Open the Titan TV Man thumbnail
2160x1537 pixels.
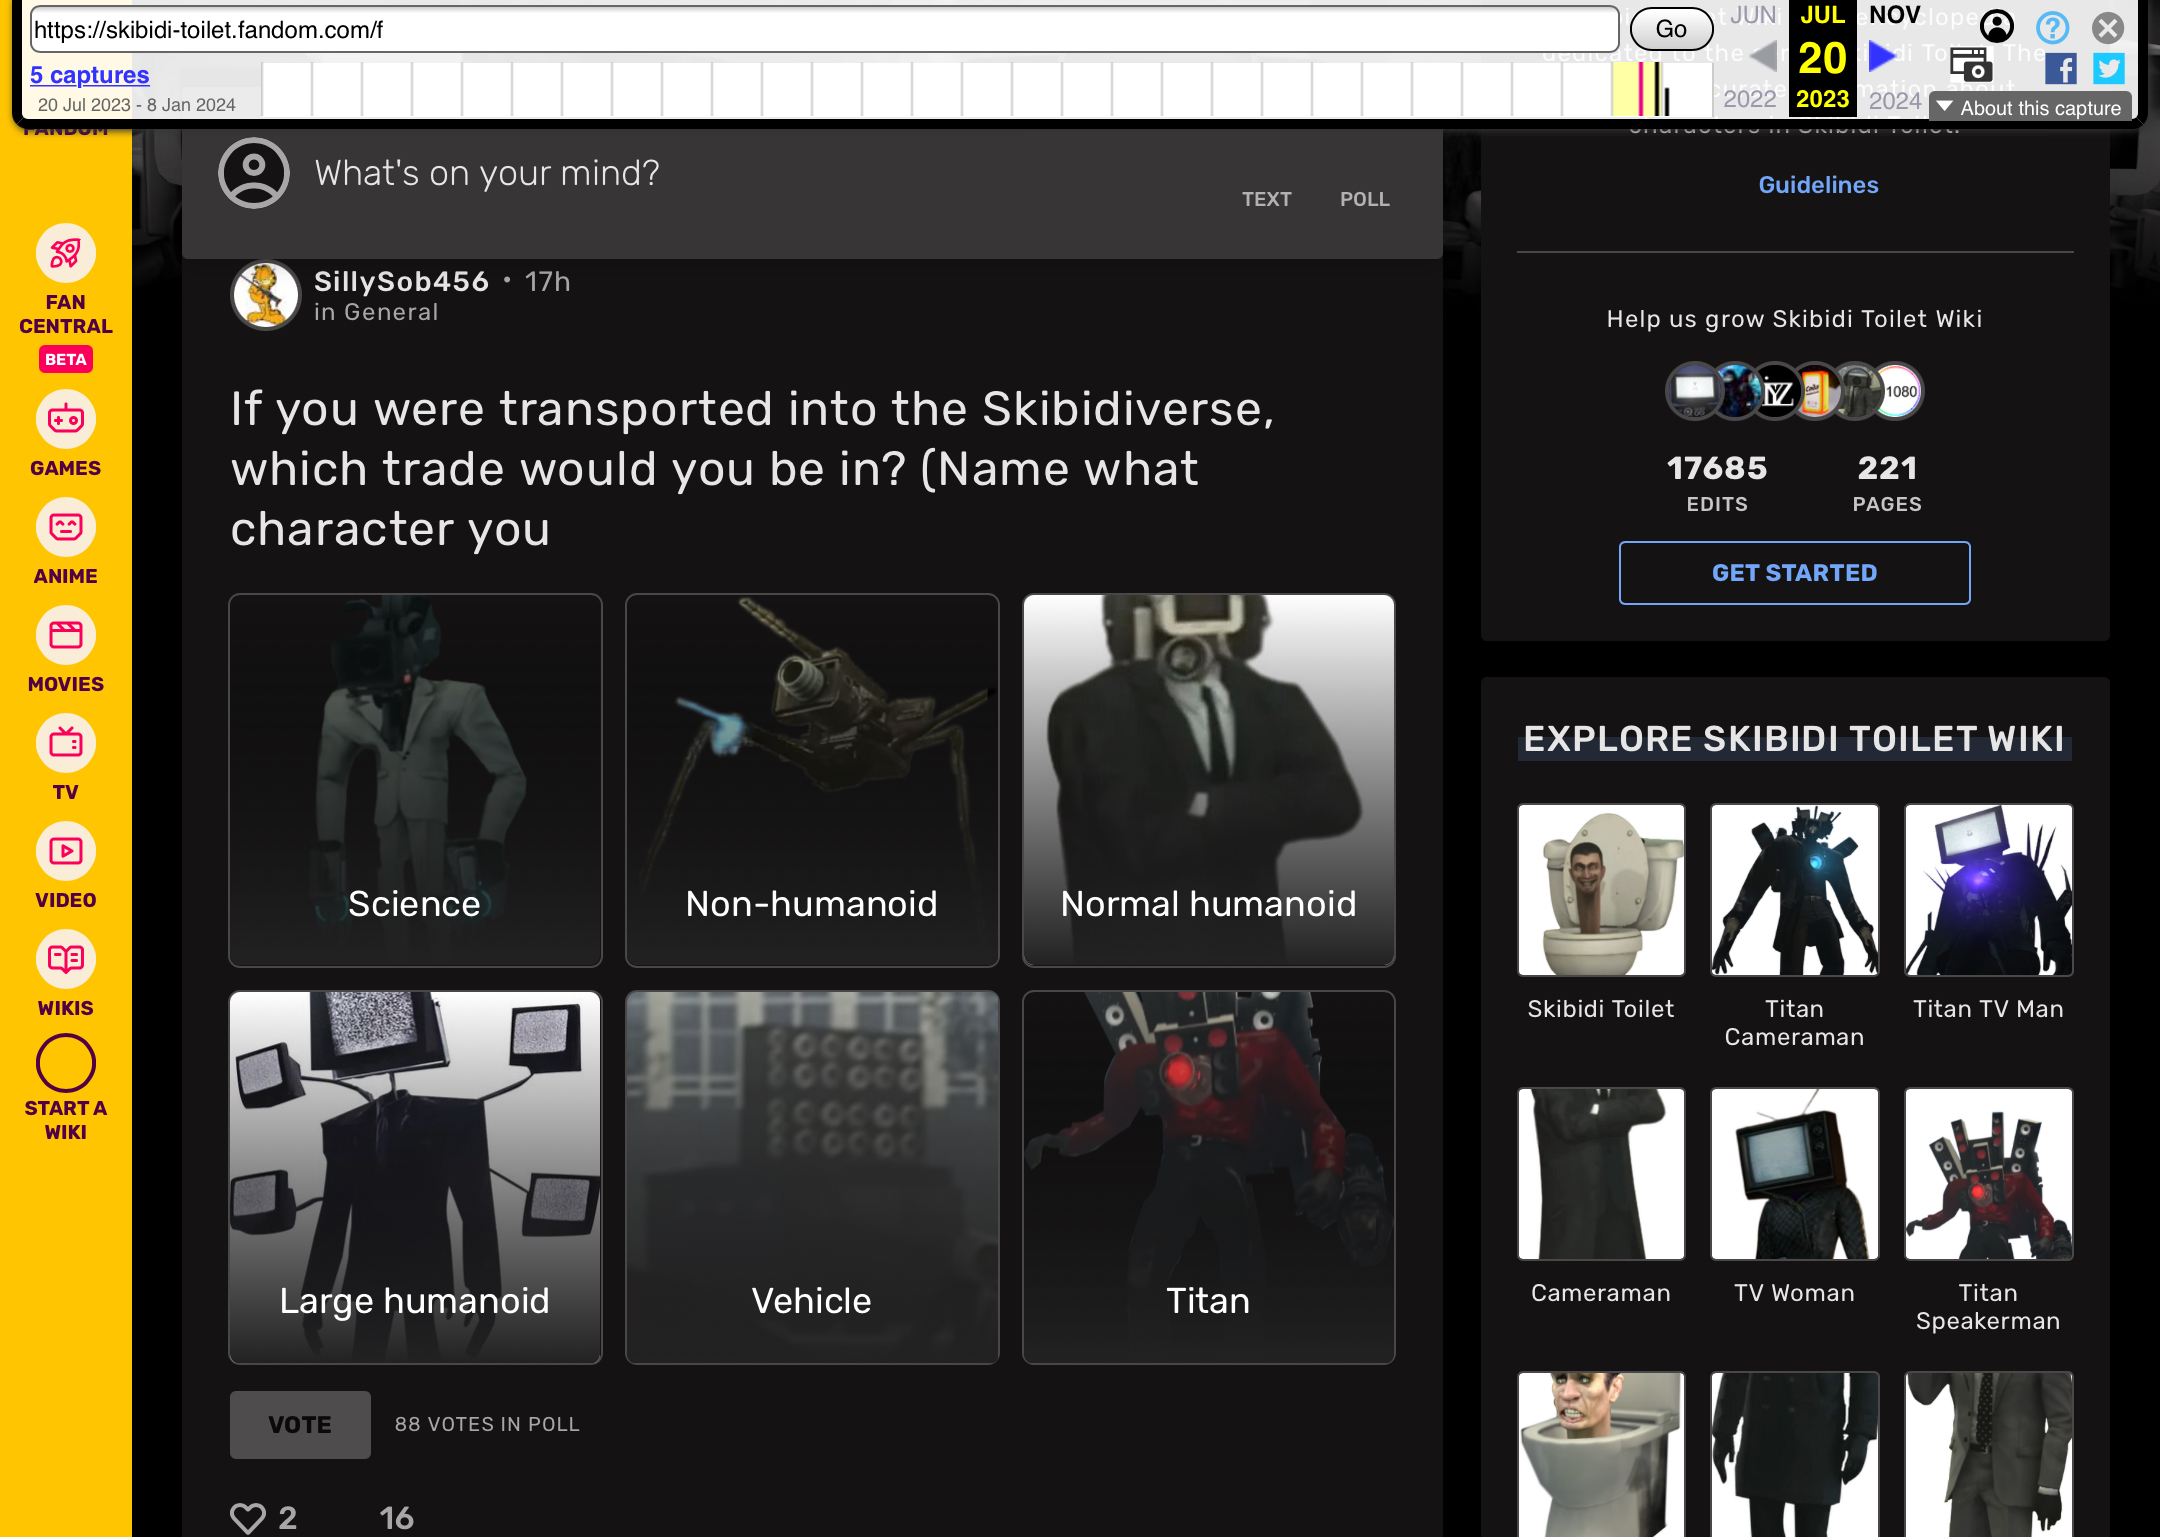(1988, 890)
